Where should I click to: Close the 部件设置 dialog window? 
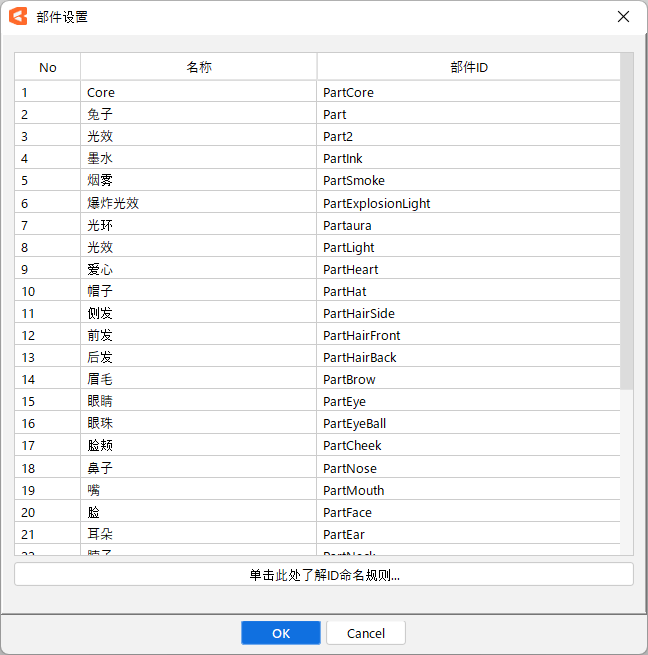pyautogui.click(x=623, y=17)
